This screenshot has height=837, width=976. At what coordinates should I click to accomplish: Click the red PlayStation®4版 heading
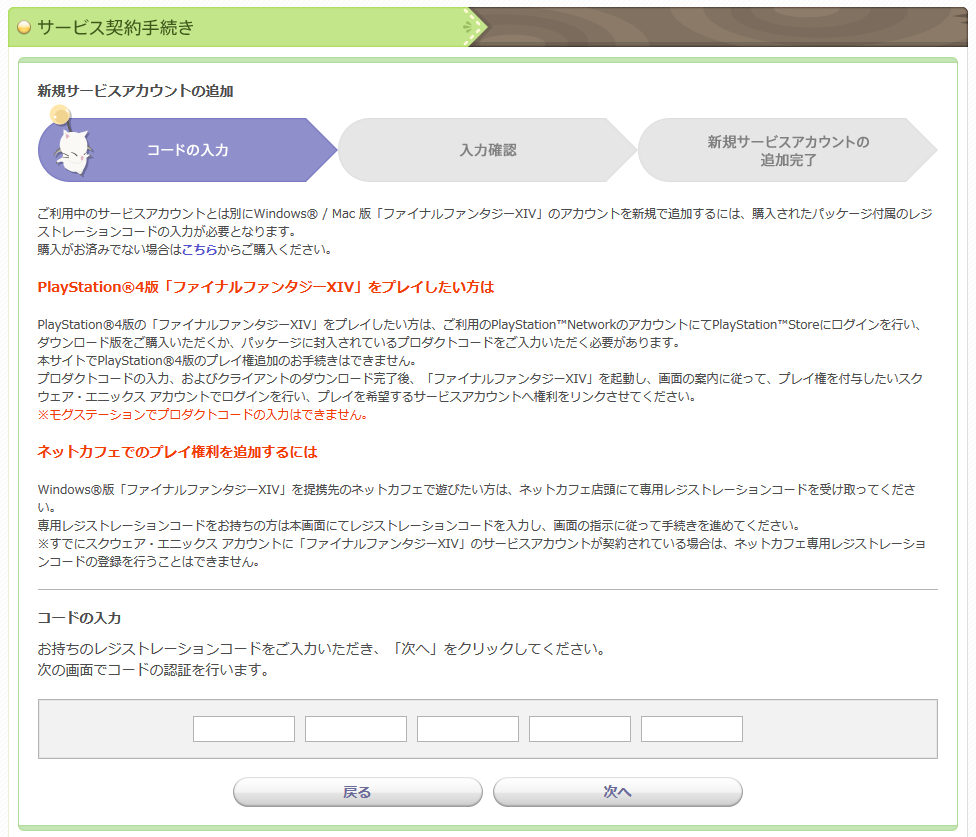tap(266, 287)
